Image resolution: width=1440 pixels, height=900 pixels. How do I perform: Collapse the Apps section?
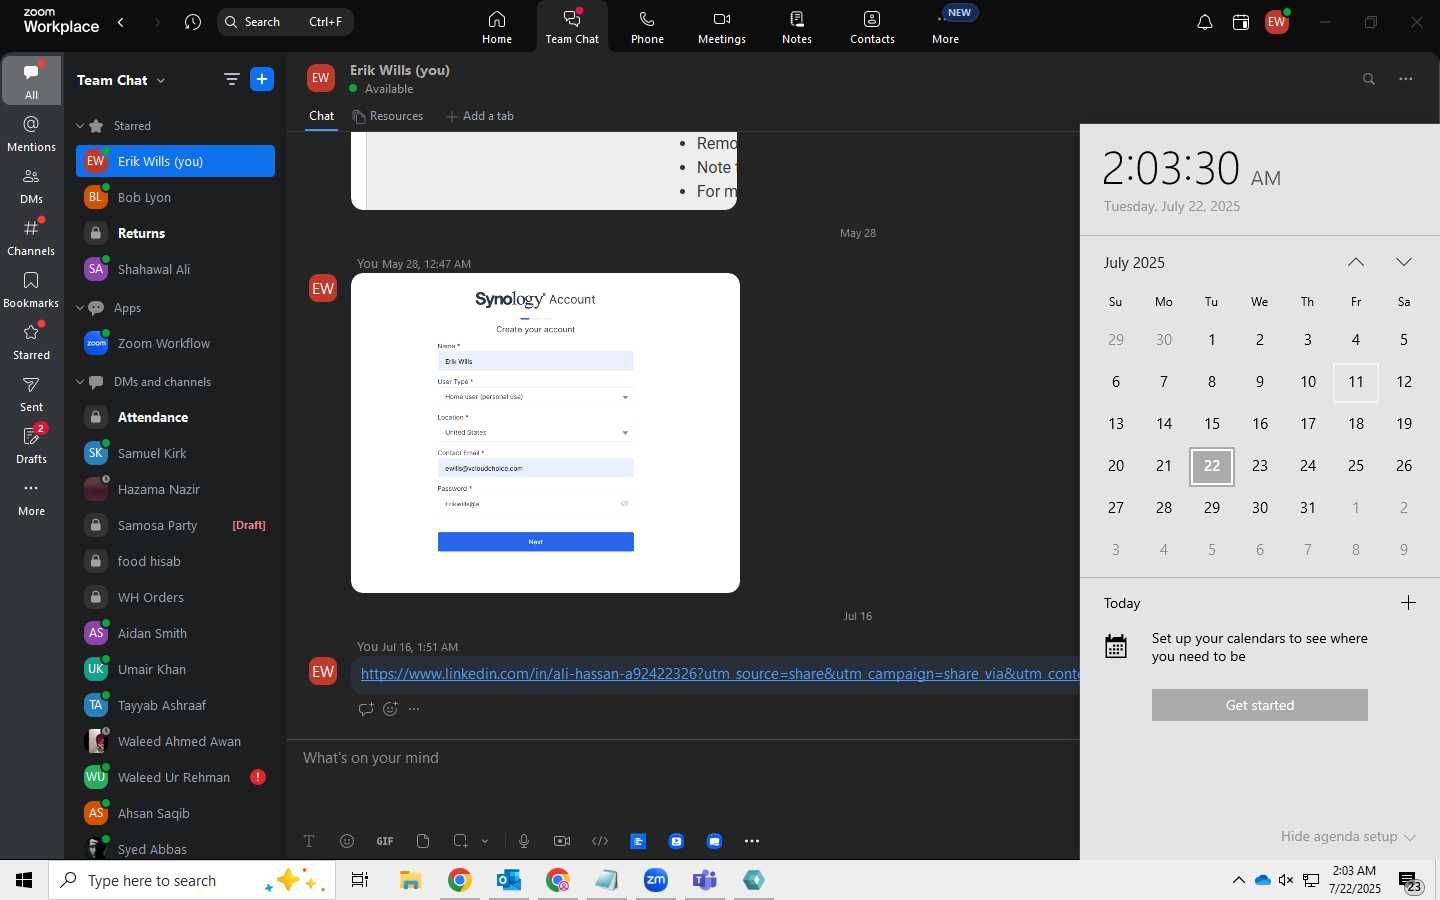(x=80, y=308)
